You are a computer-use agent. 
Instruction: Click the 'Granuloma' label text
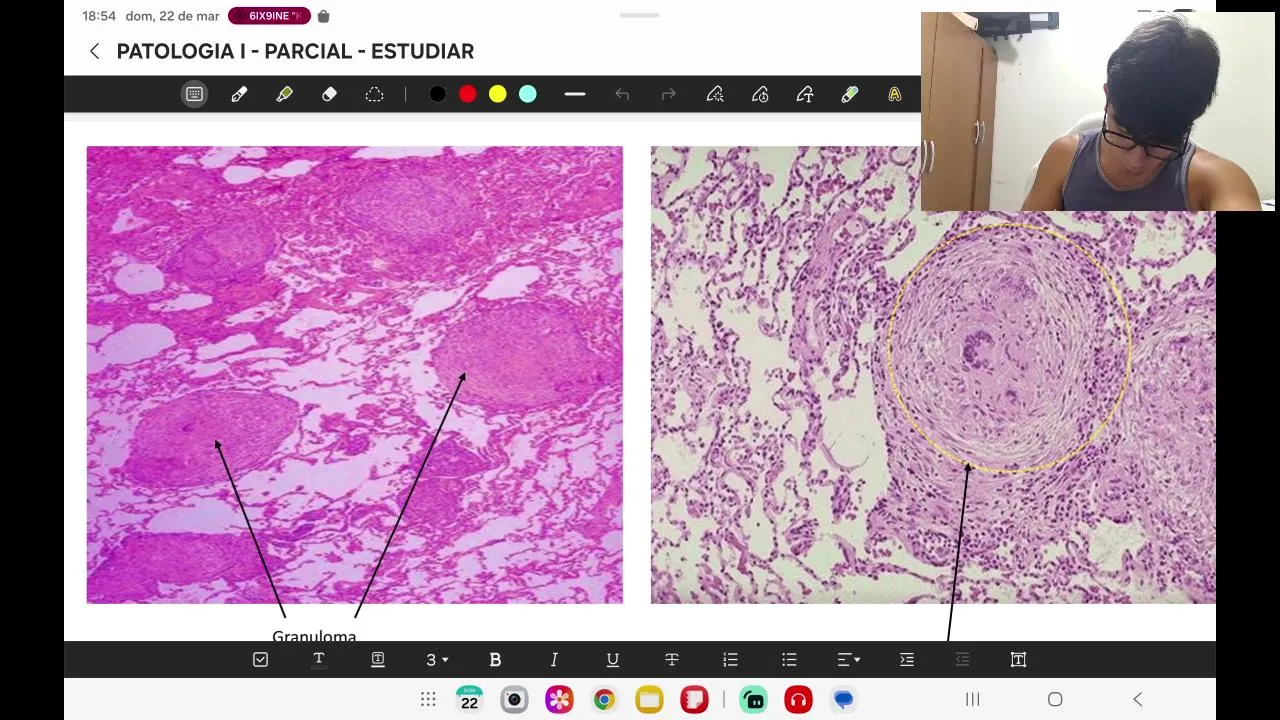tap(314, 635)
